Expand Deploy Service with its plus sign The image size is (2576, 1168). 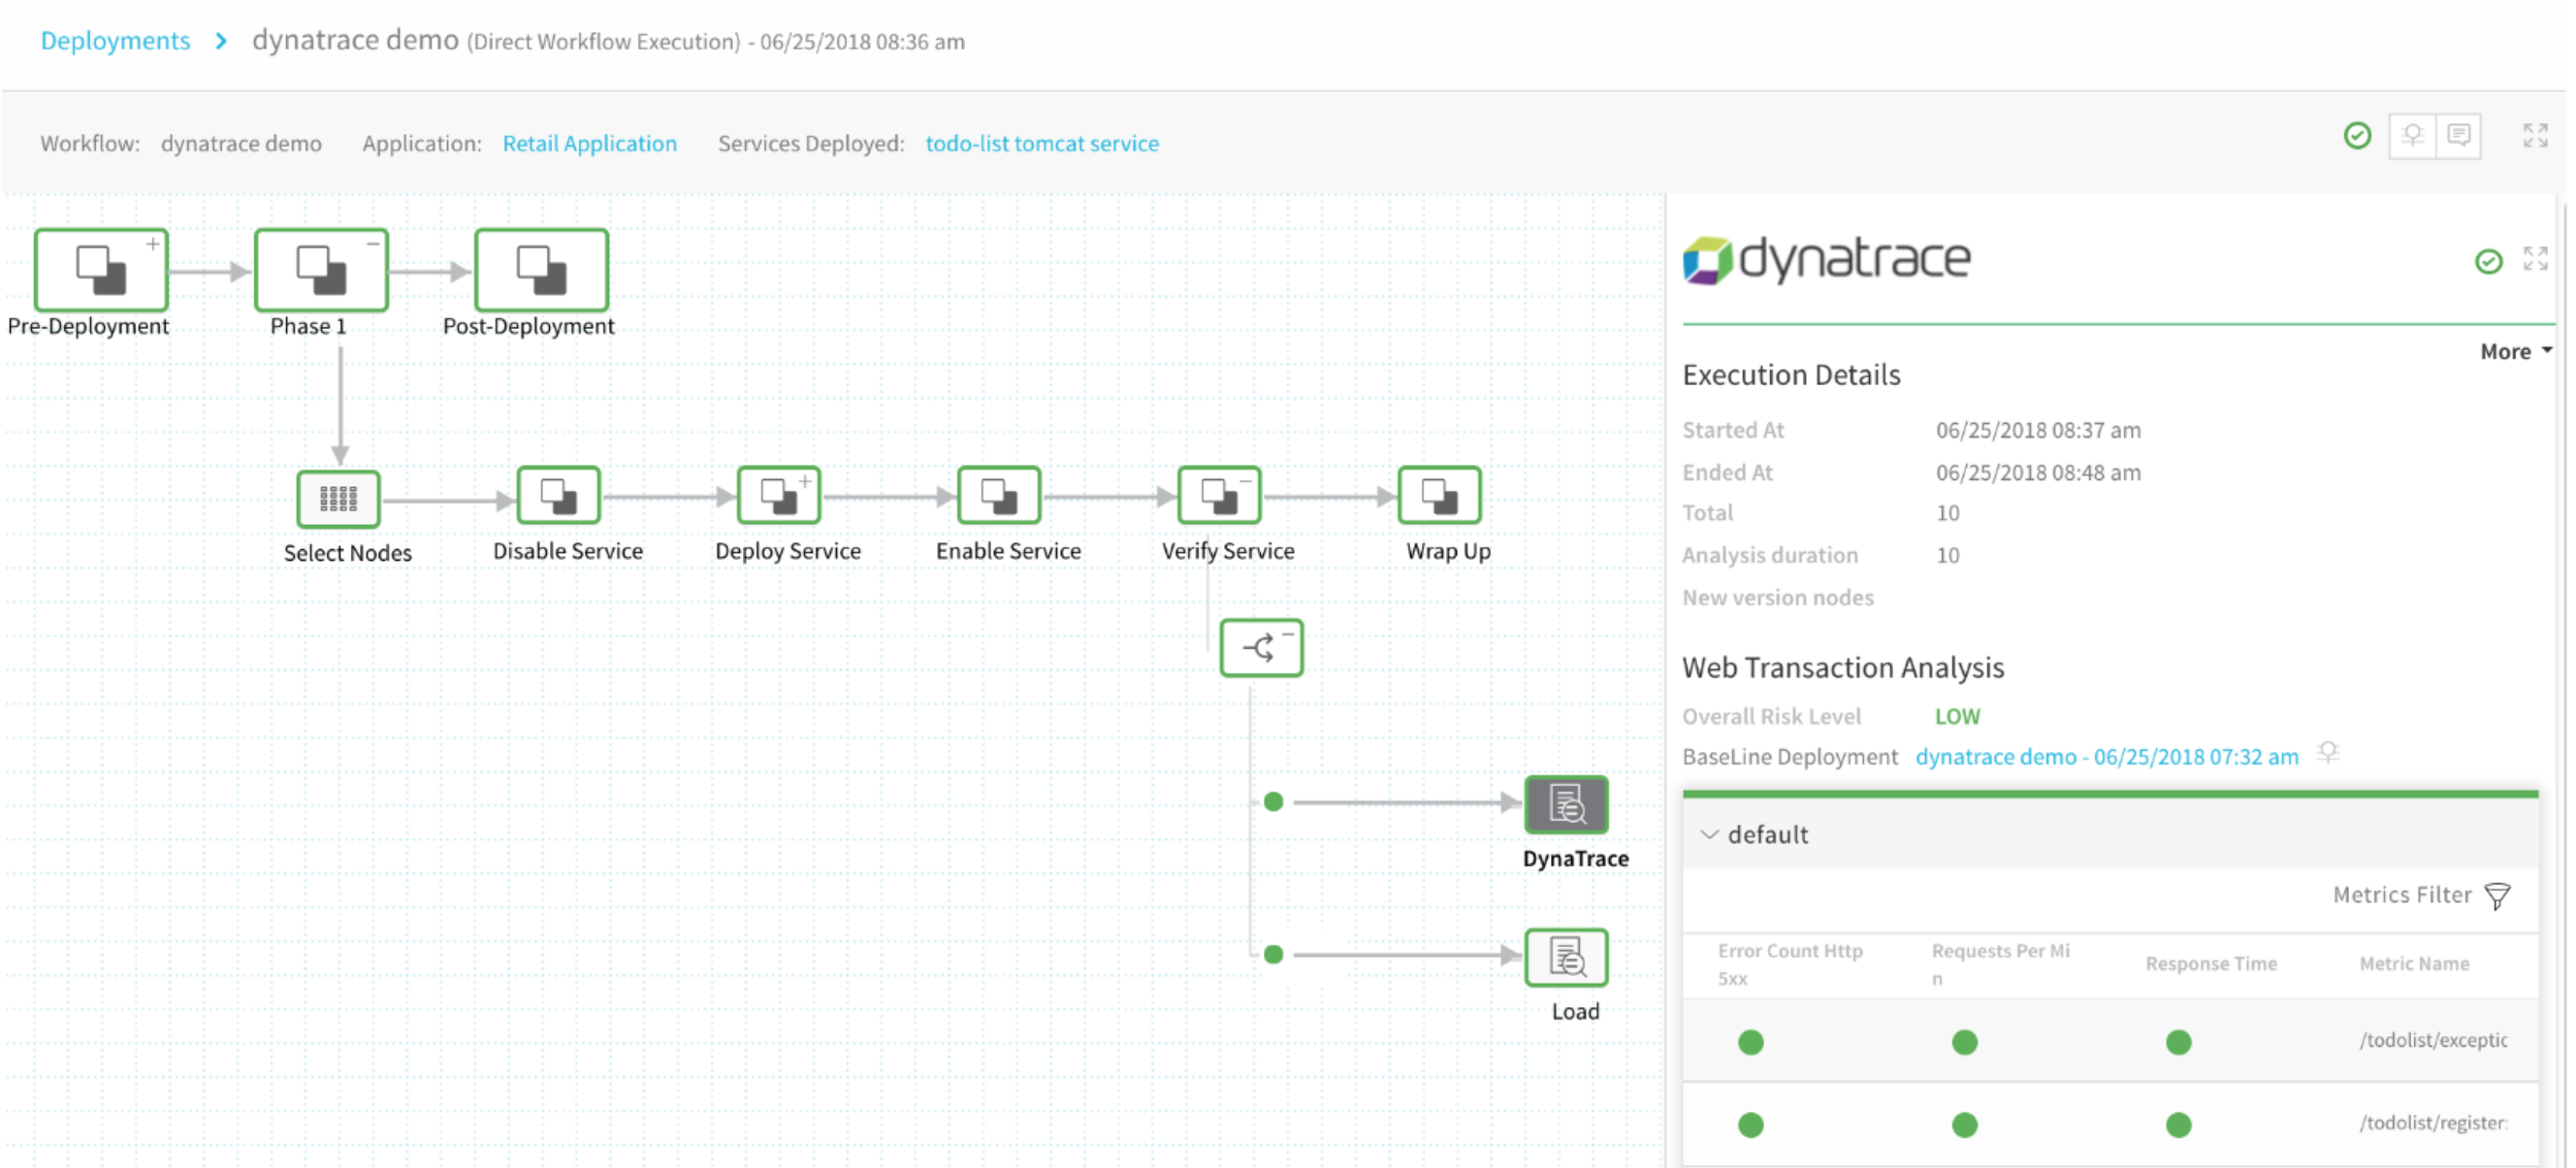(805, 481)
